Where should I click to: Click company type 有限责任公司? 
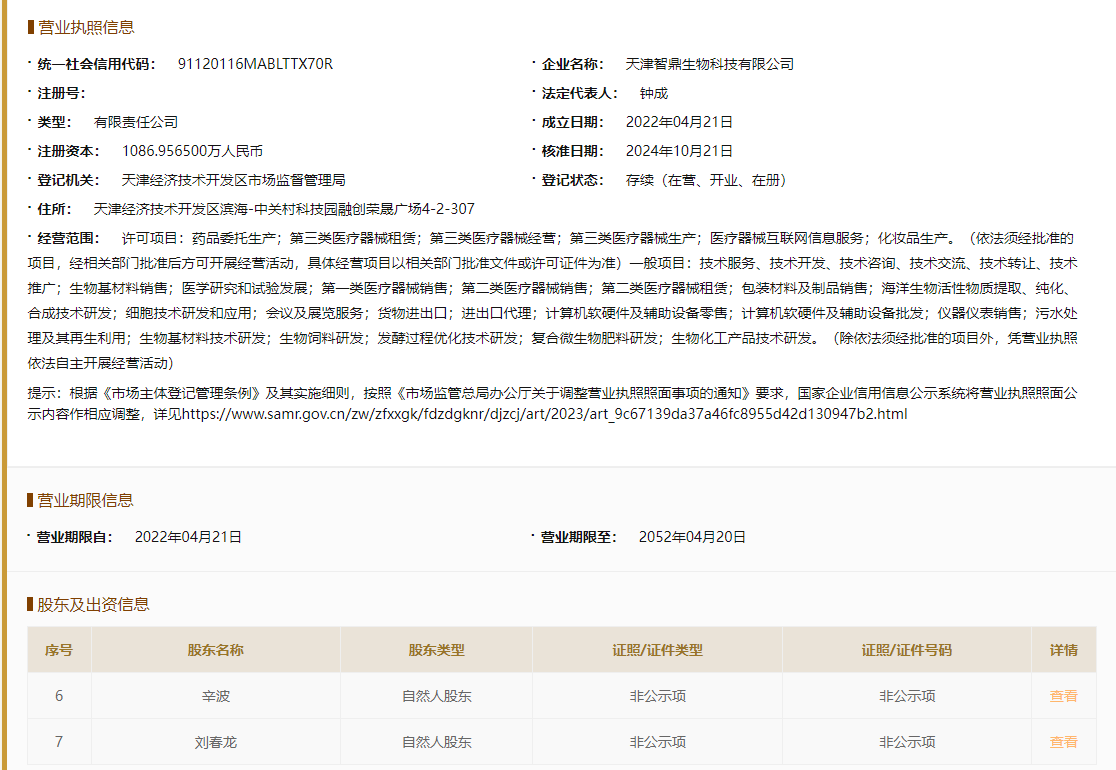pyautogui.click(x=136, y=122)
